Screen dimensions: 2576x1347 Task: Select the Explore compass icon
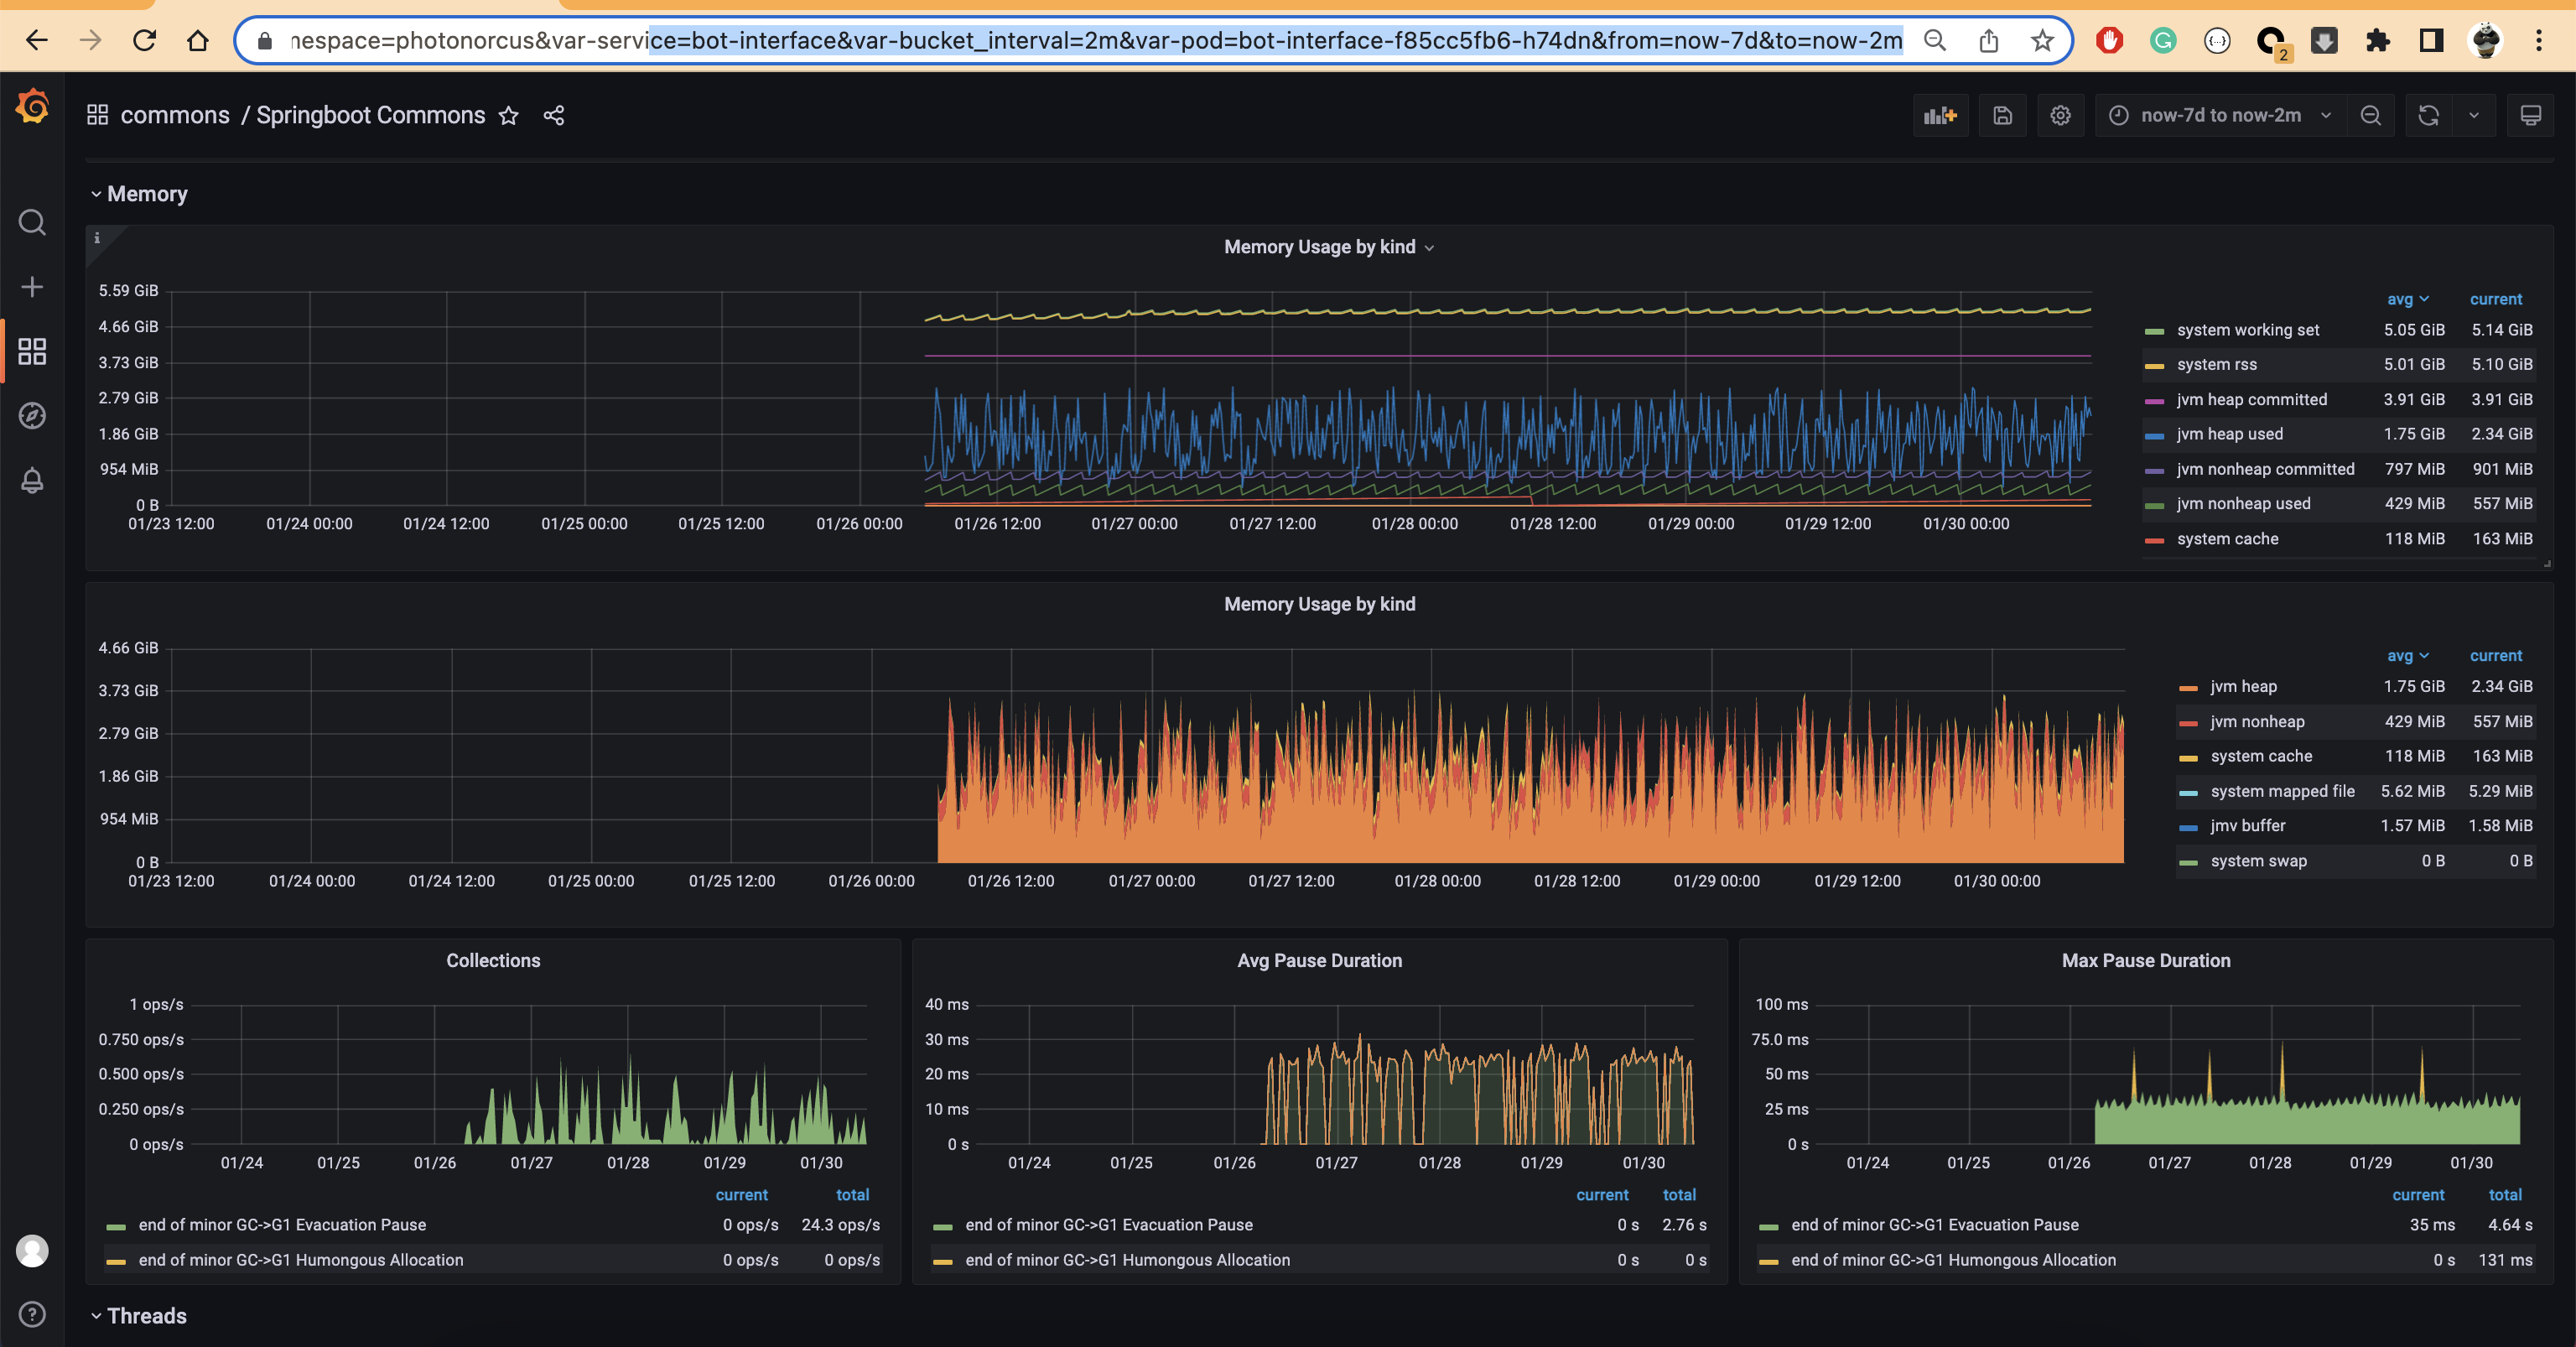32,416
